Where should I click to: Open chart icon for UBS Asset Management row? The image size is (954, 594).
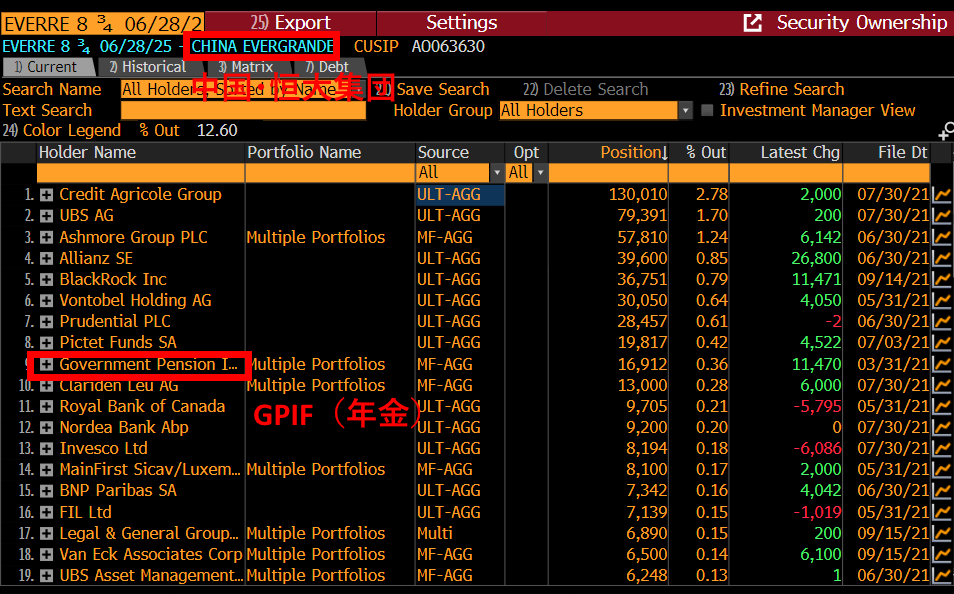tap(942, 575)
